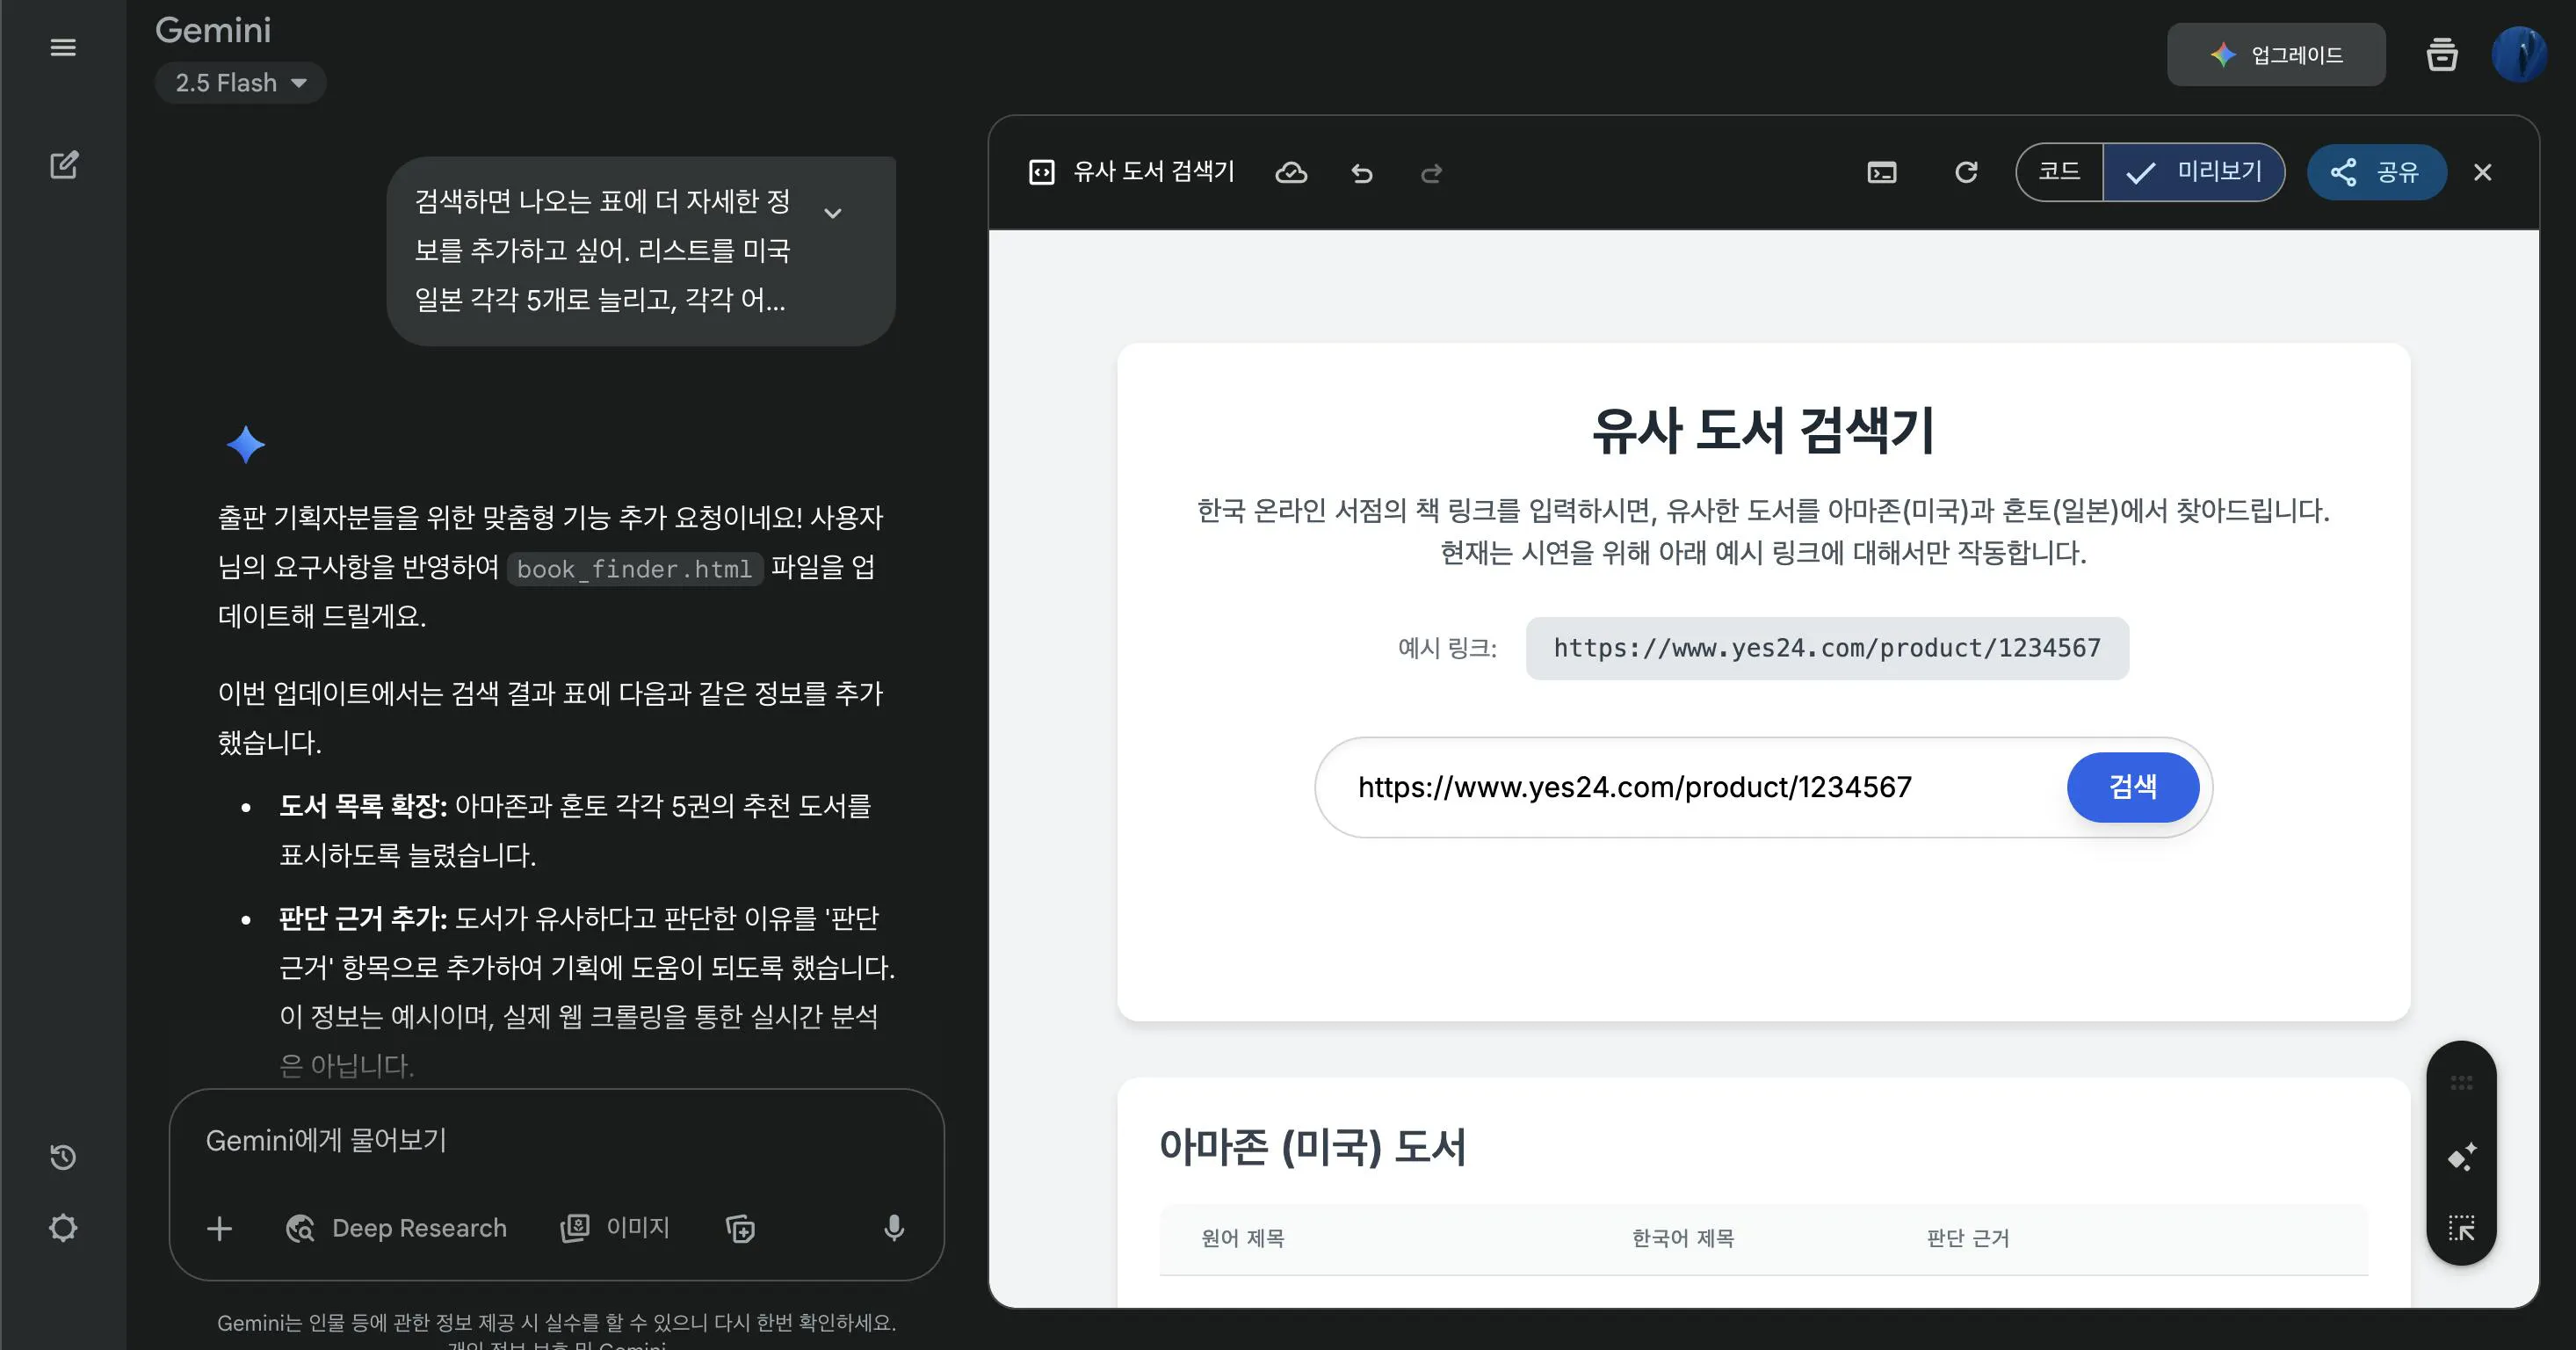This screenshot has height=1350, width=2576.
Task: Open the Canvas console with the terminal icon
Action: 1882,172
